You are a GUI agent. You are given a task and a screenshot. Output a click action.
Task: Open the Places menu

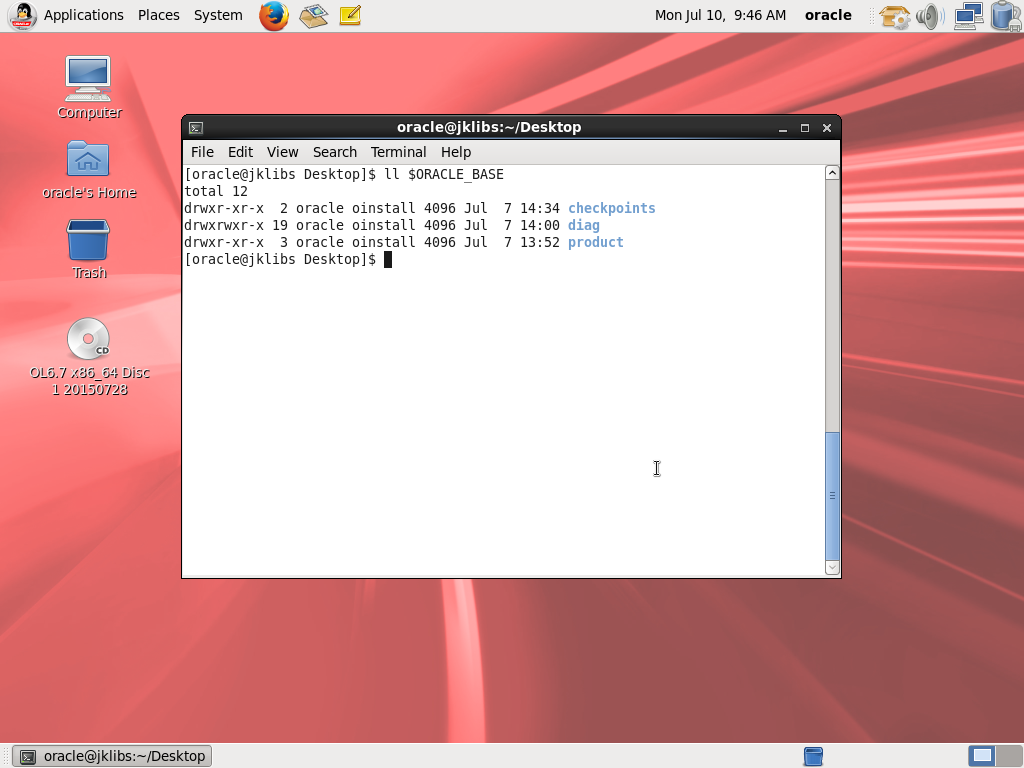click(x=159, y=15)
